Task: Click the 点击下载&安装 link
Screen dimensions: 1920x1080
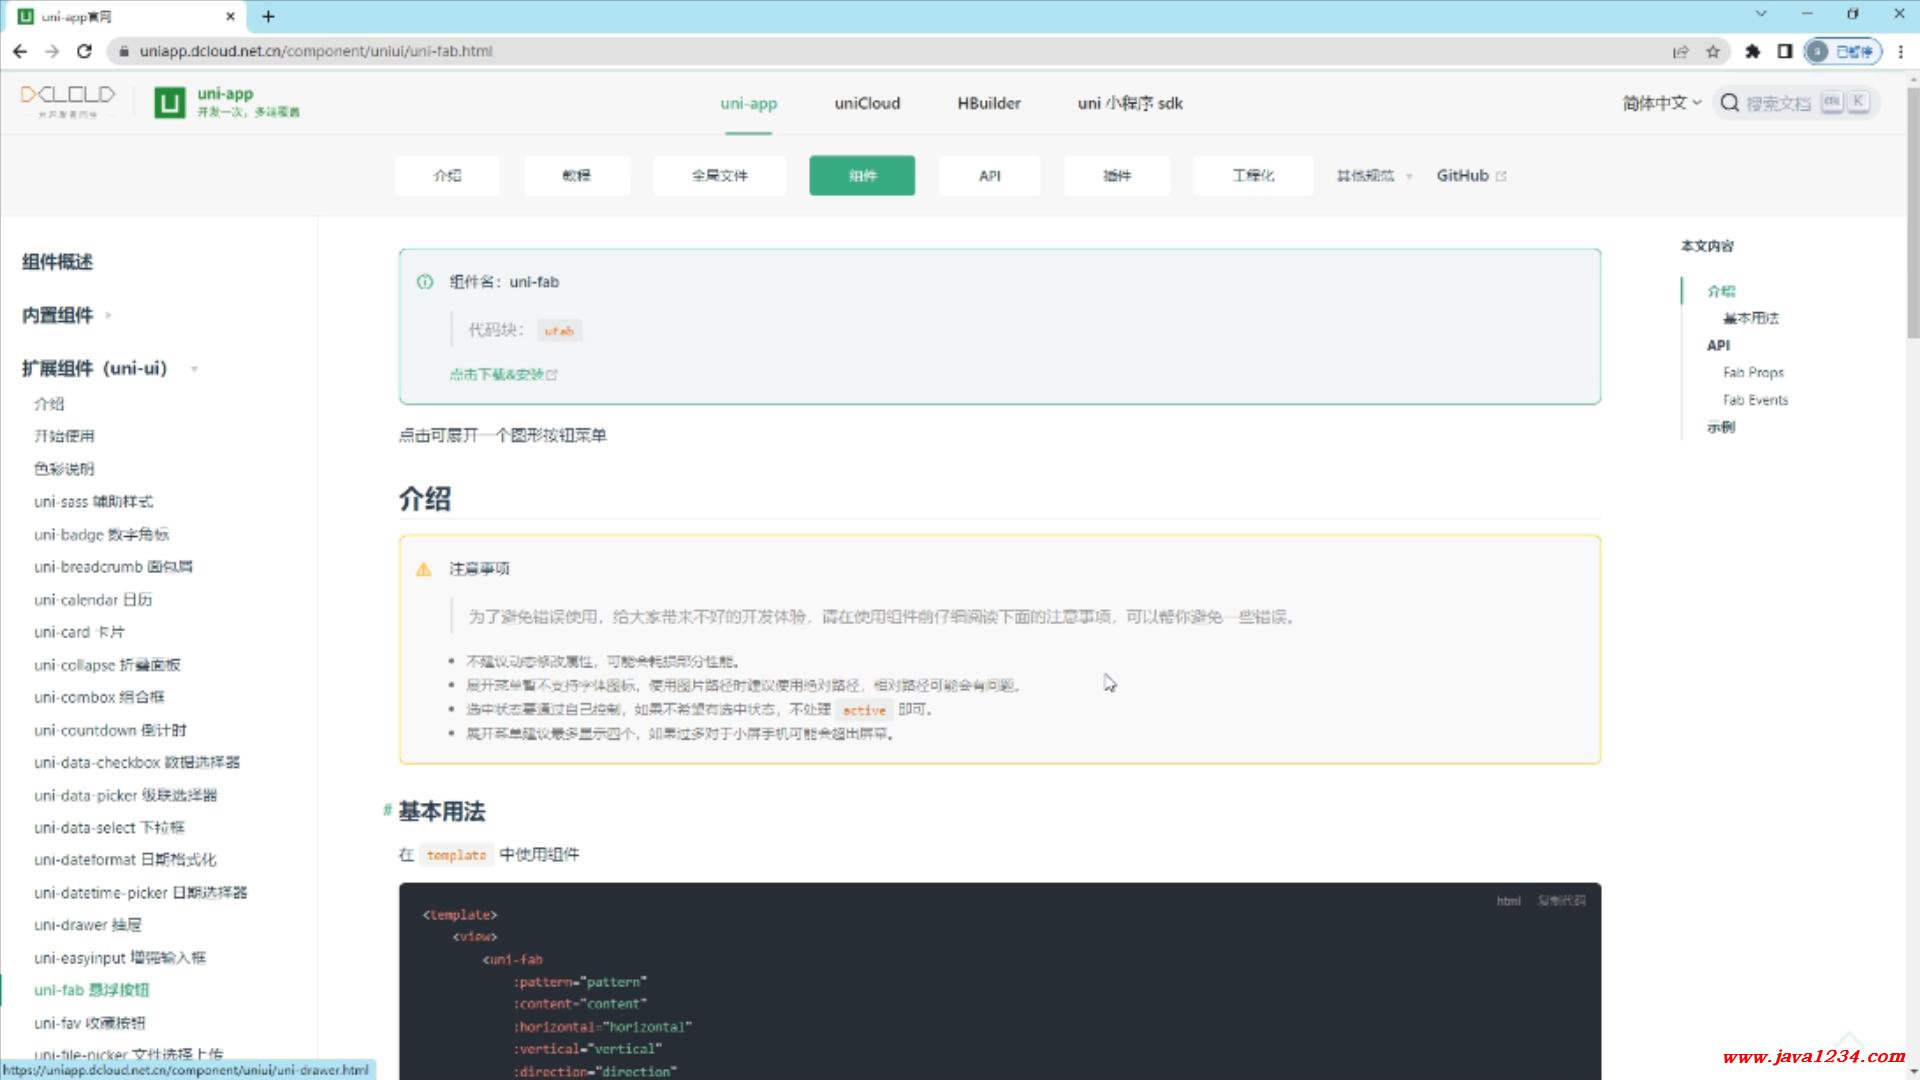Action: tap(503, 374)
